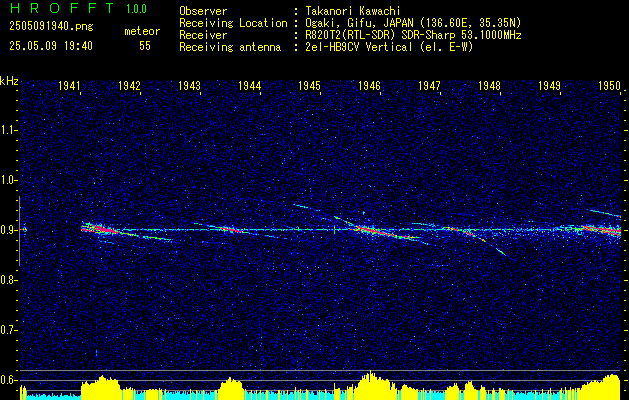Click the 0.8 kHz axis label
This screenshot has height=400, width=629.
click(7, 280)
